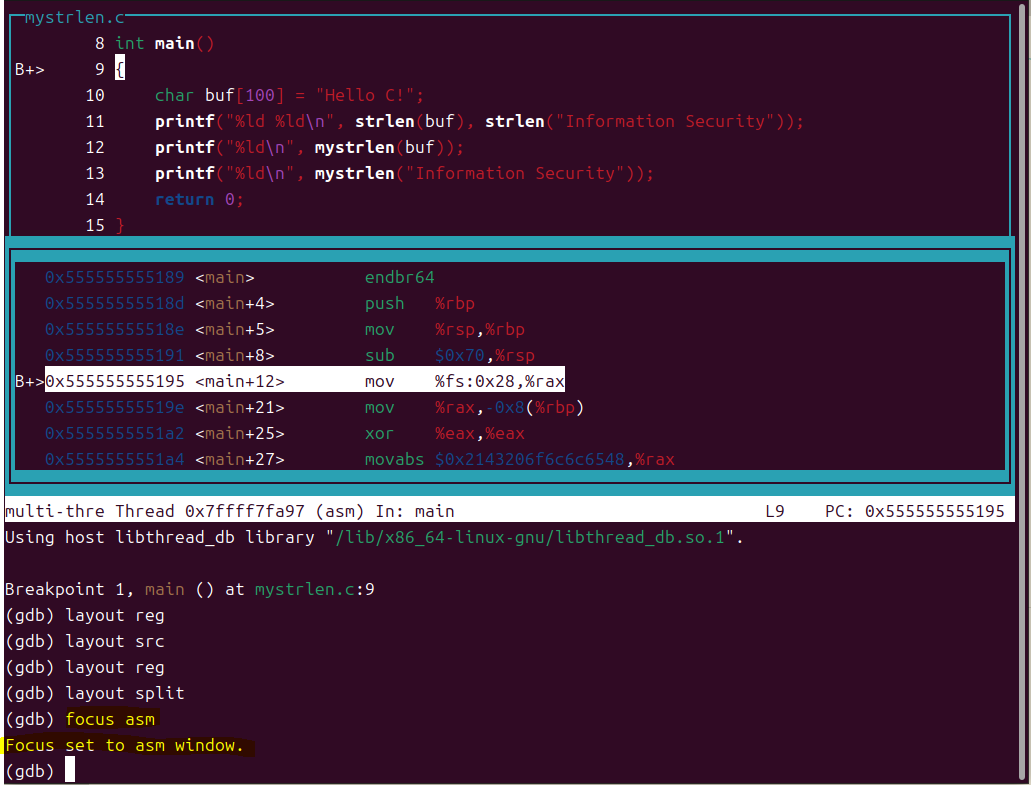Click address 0x555555555189 in the asm window

[x=114, y=277]
